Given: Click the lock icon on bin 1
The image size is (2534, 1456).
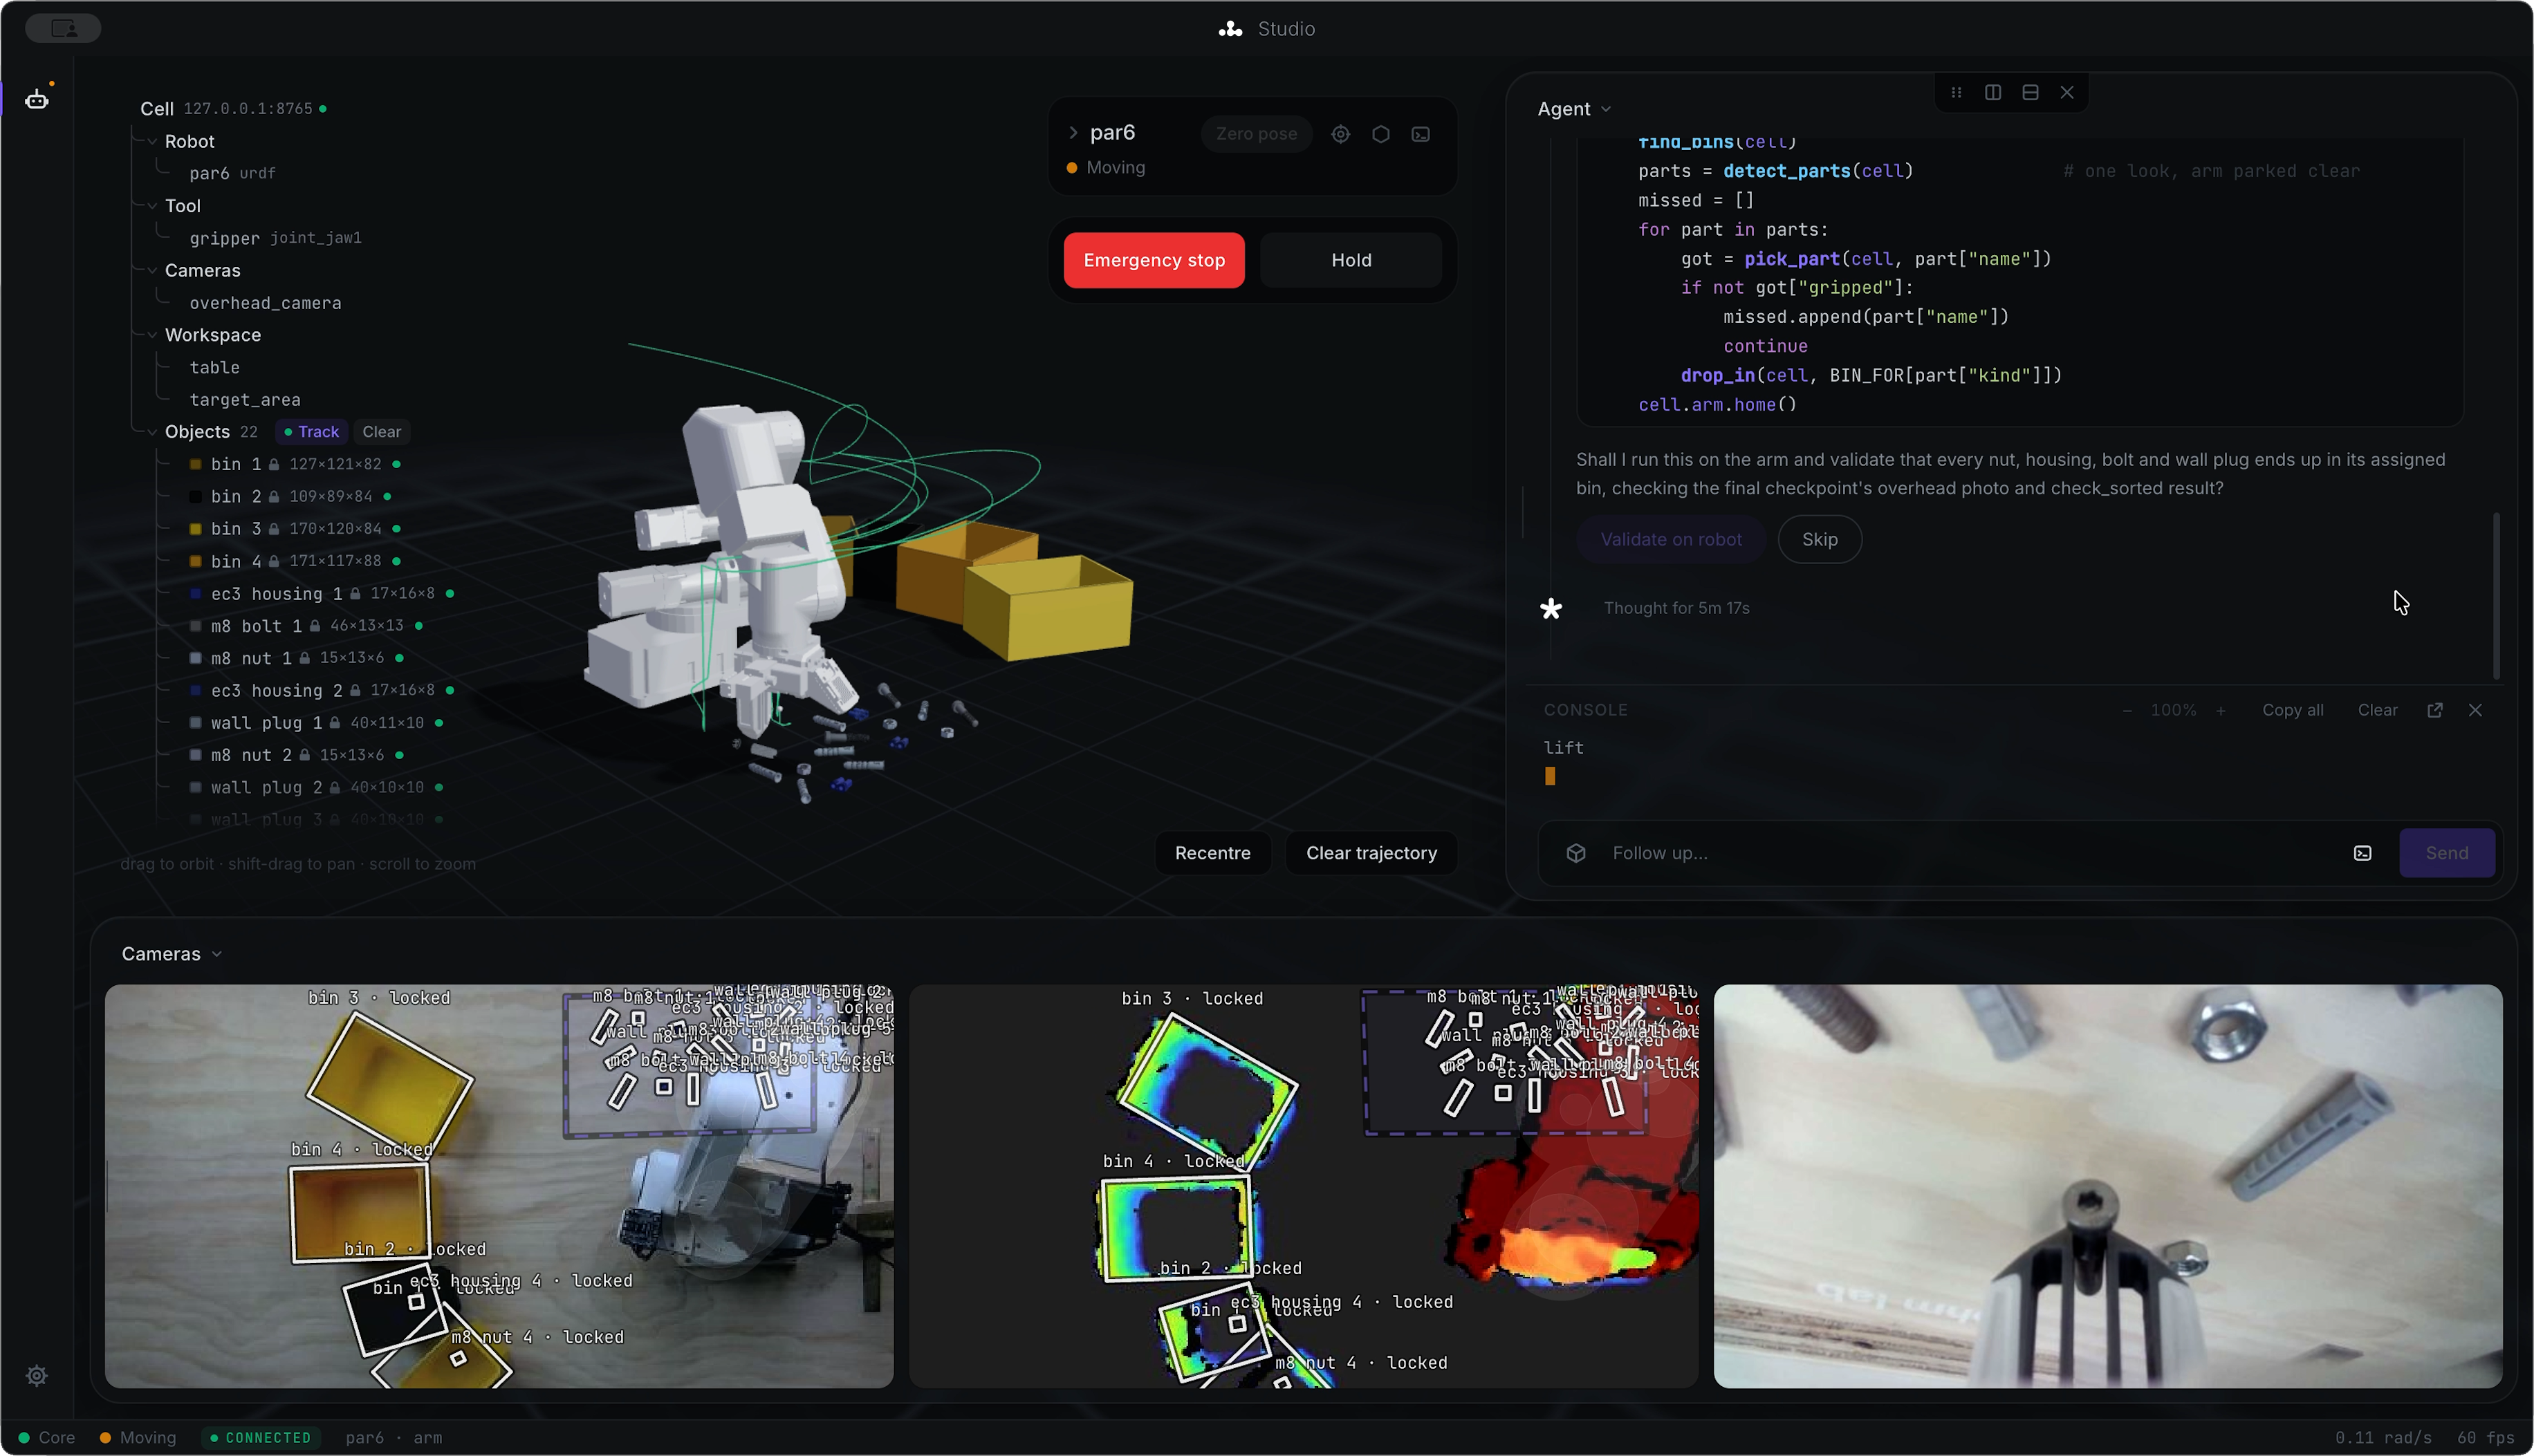Looking at the screenshot, I should tap(274, 464).
